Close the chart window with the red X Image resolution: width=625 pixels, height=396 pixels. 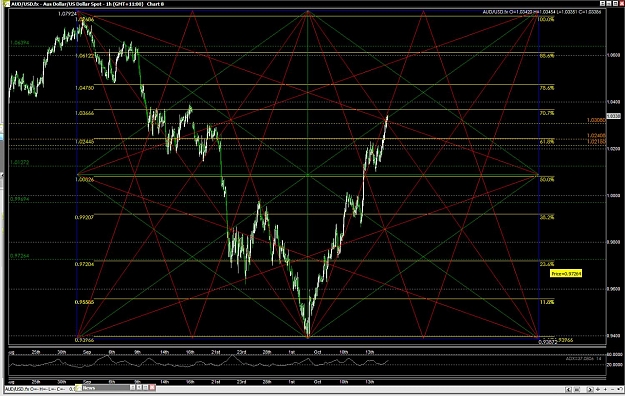coord(622,4)
